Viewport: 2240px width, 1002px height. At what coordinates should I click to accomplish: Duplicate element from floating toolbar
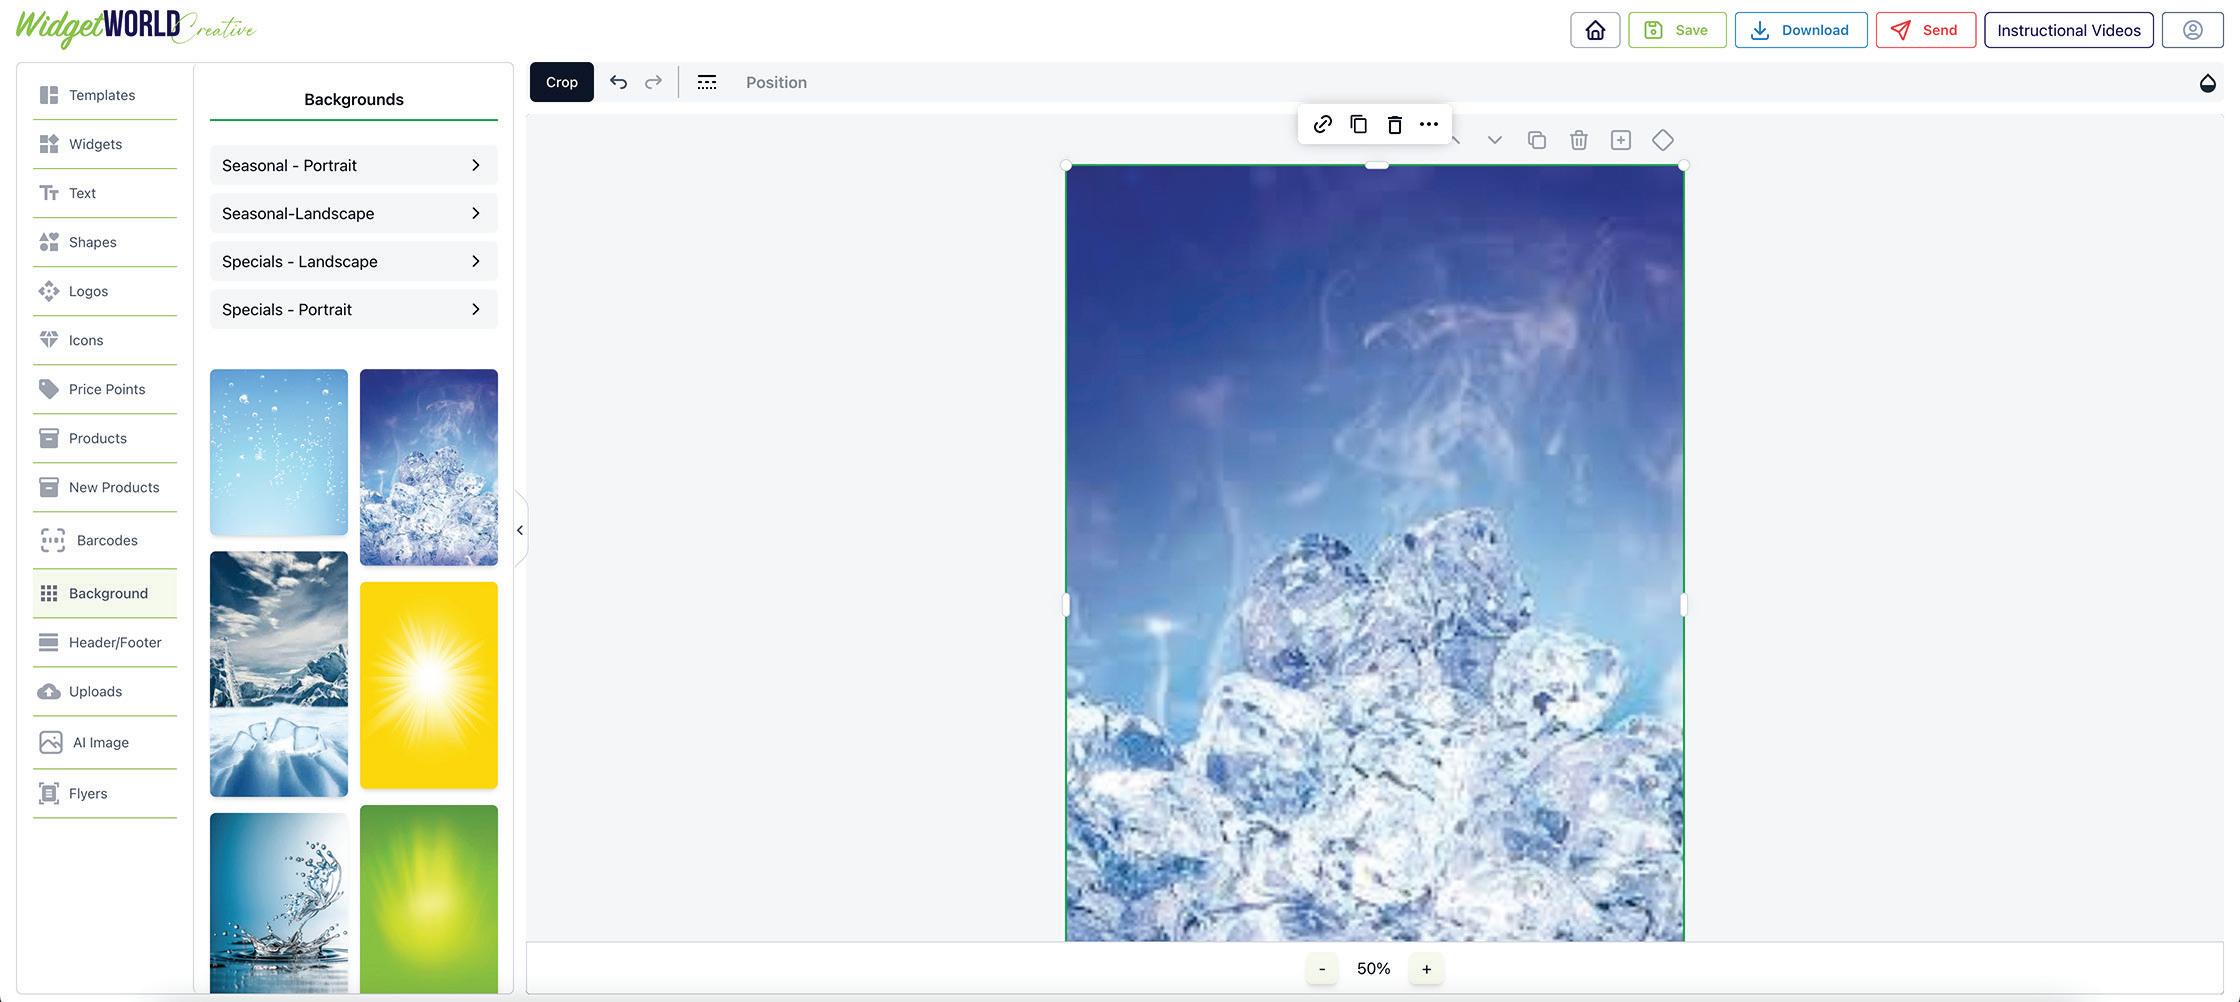(1359, 124)
